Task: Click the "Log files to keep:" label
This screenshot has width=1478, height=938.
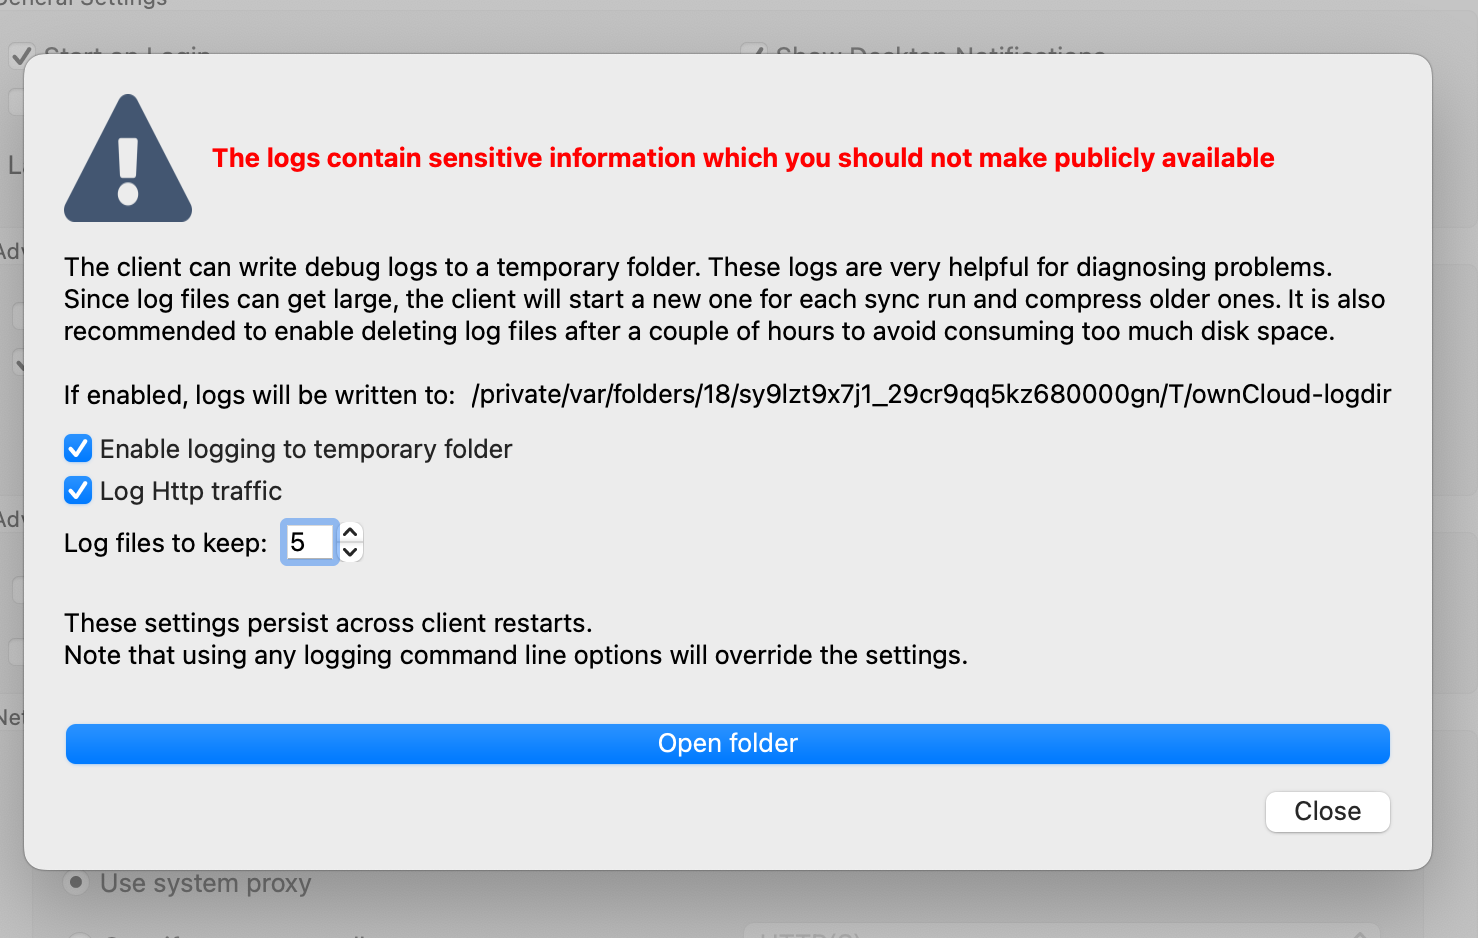Action: click(x=165, y=542)
